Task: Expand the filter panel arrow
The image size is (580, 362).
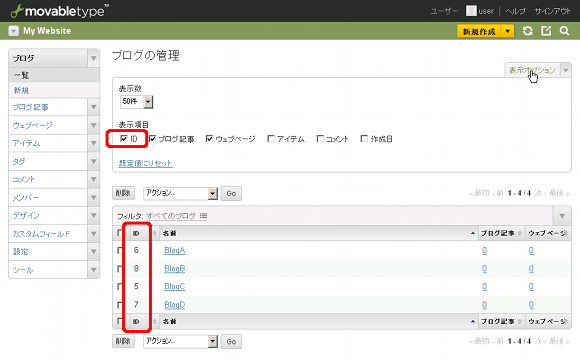Action: click(562, 216)
